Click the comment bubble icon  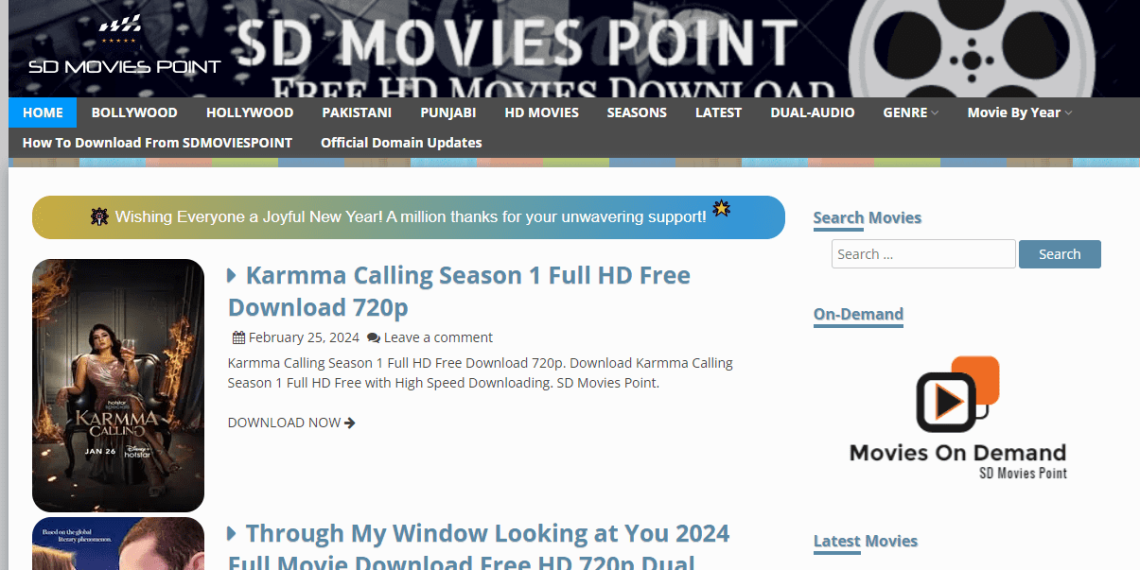[373, 338]
